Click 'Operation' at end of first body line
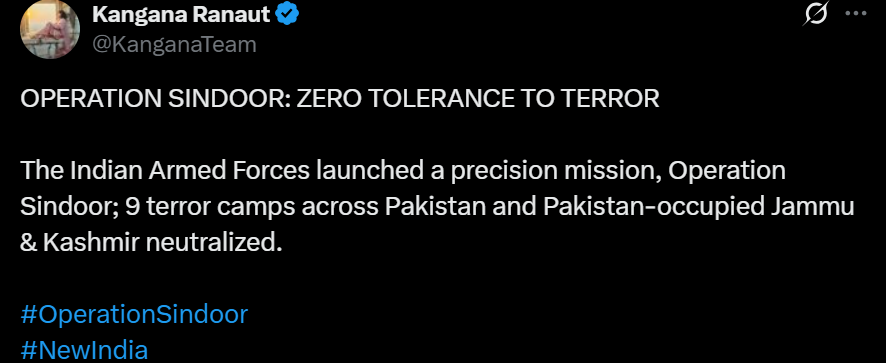The height and width of the screenshot is (363, 886). 727,171
